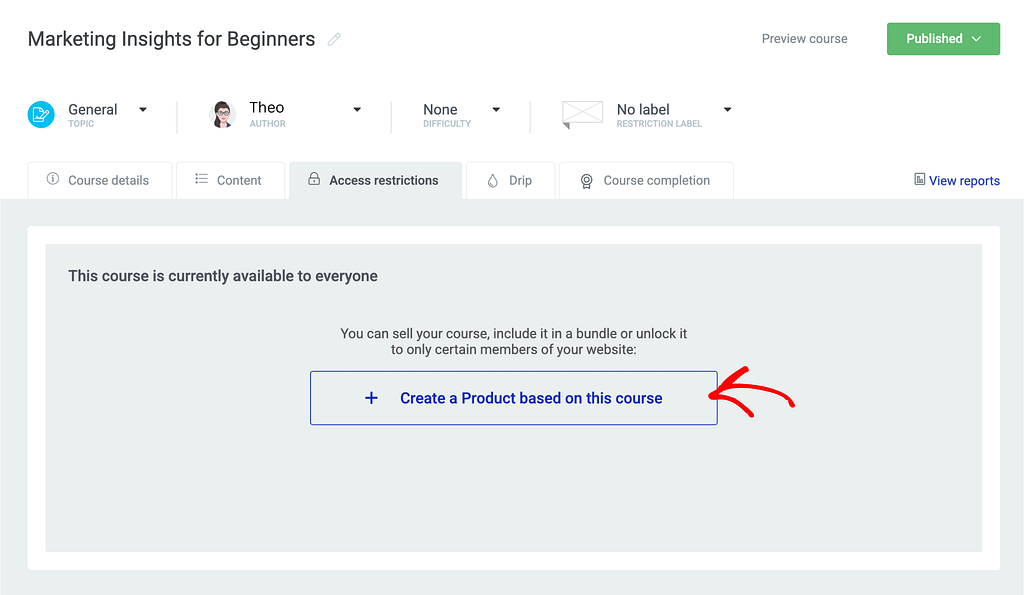The width and height of the screenshot is (1024, 595).
Task: Switch to the Content tab
Action: point(230,180)
